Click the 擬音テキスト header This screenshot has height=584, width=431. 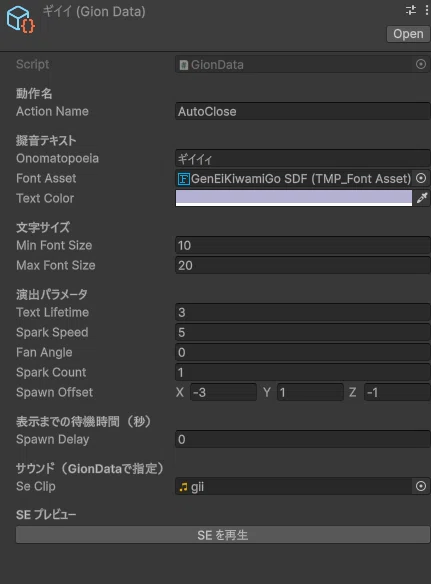tap(46, 140)
